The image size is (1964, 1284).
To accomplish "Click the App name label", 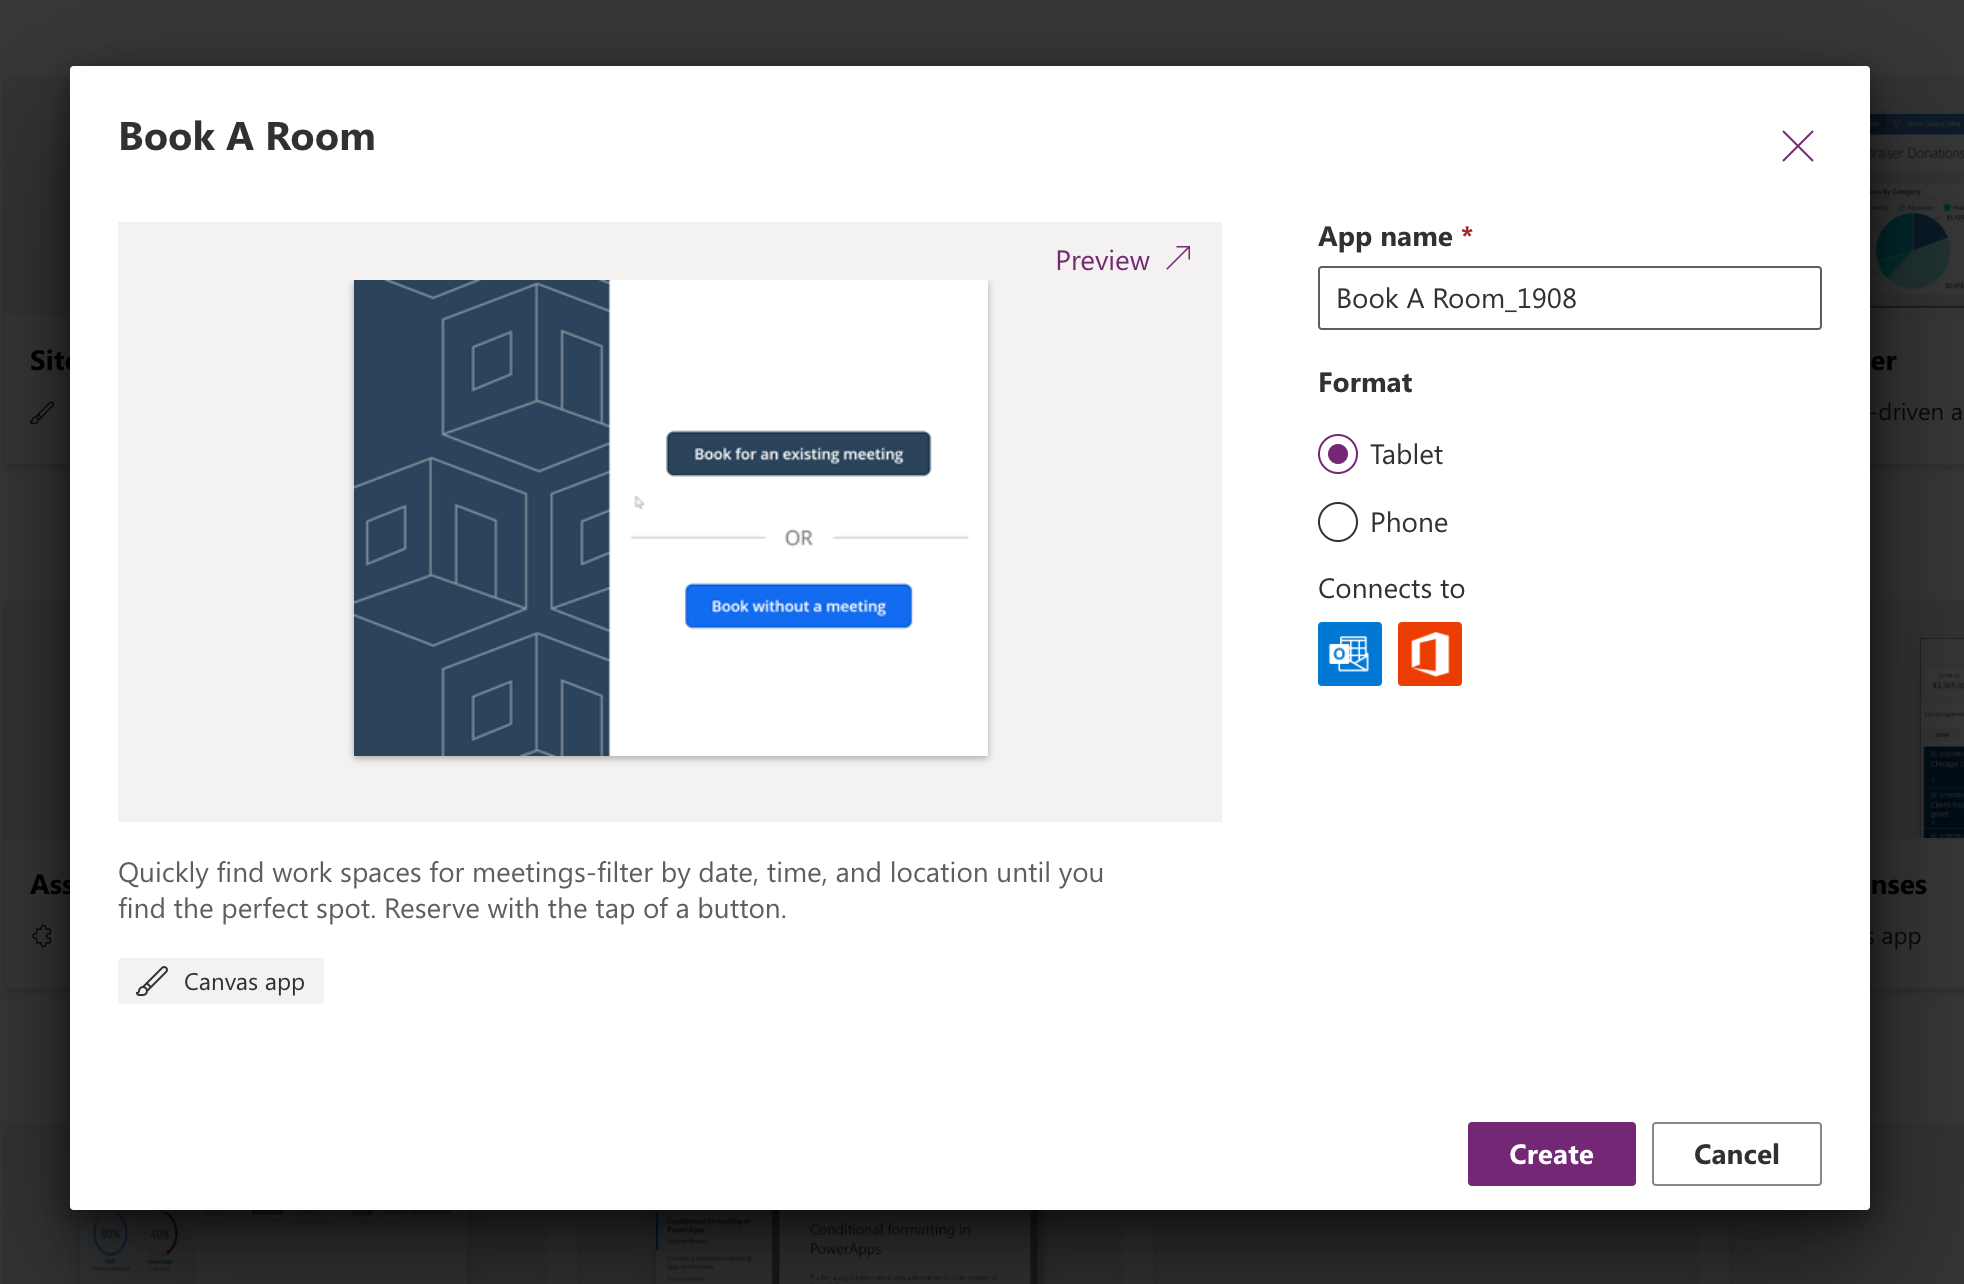I will pyautogui.click(x=1385, y=237).
